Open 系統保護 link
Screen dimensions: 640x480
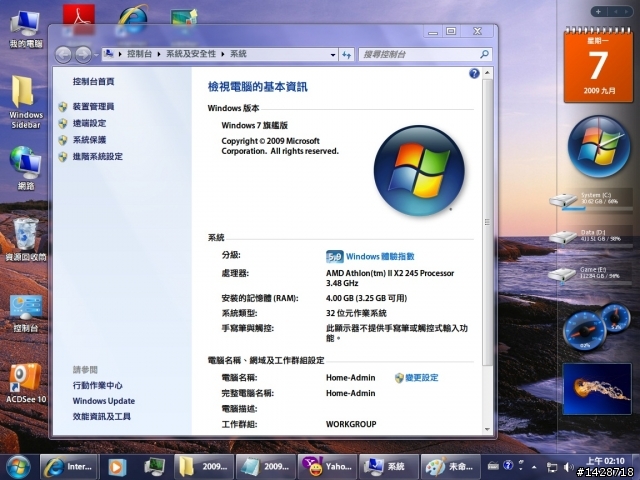click(x=89, y=140)
